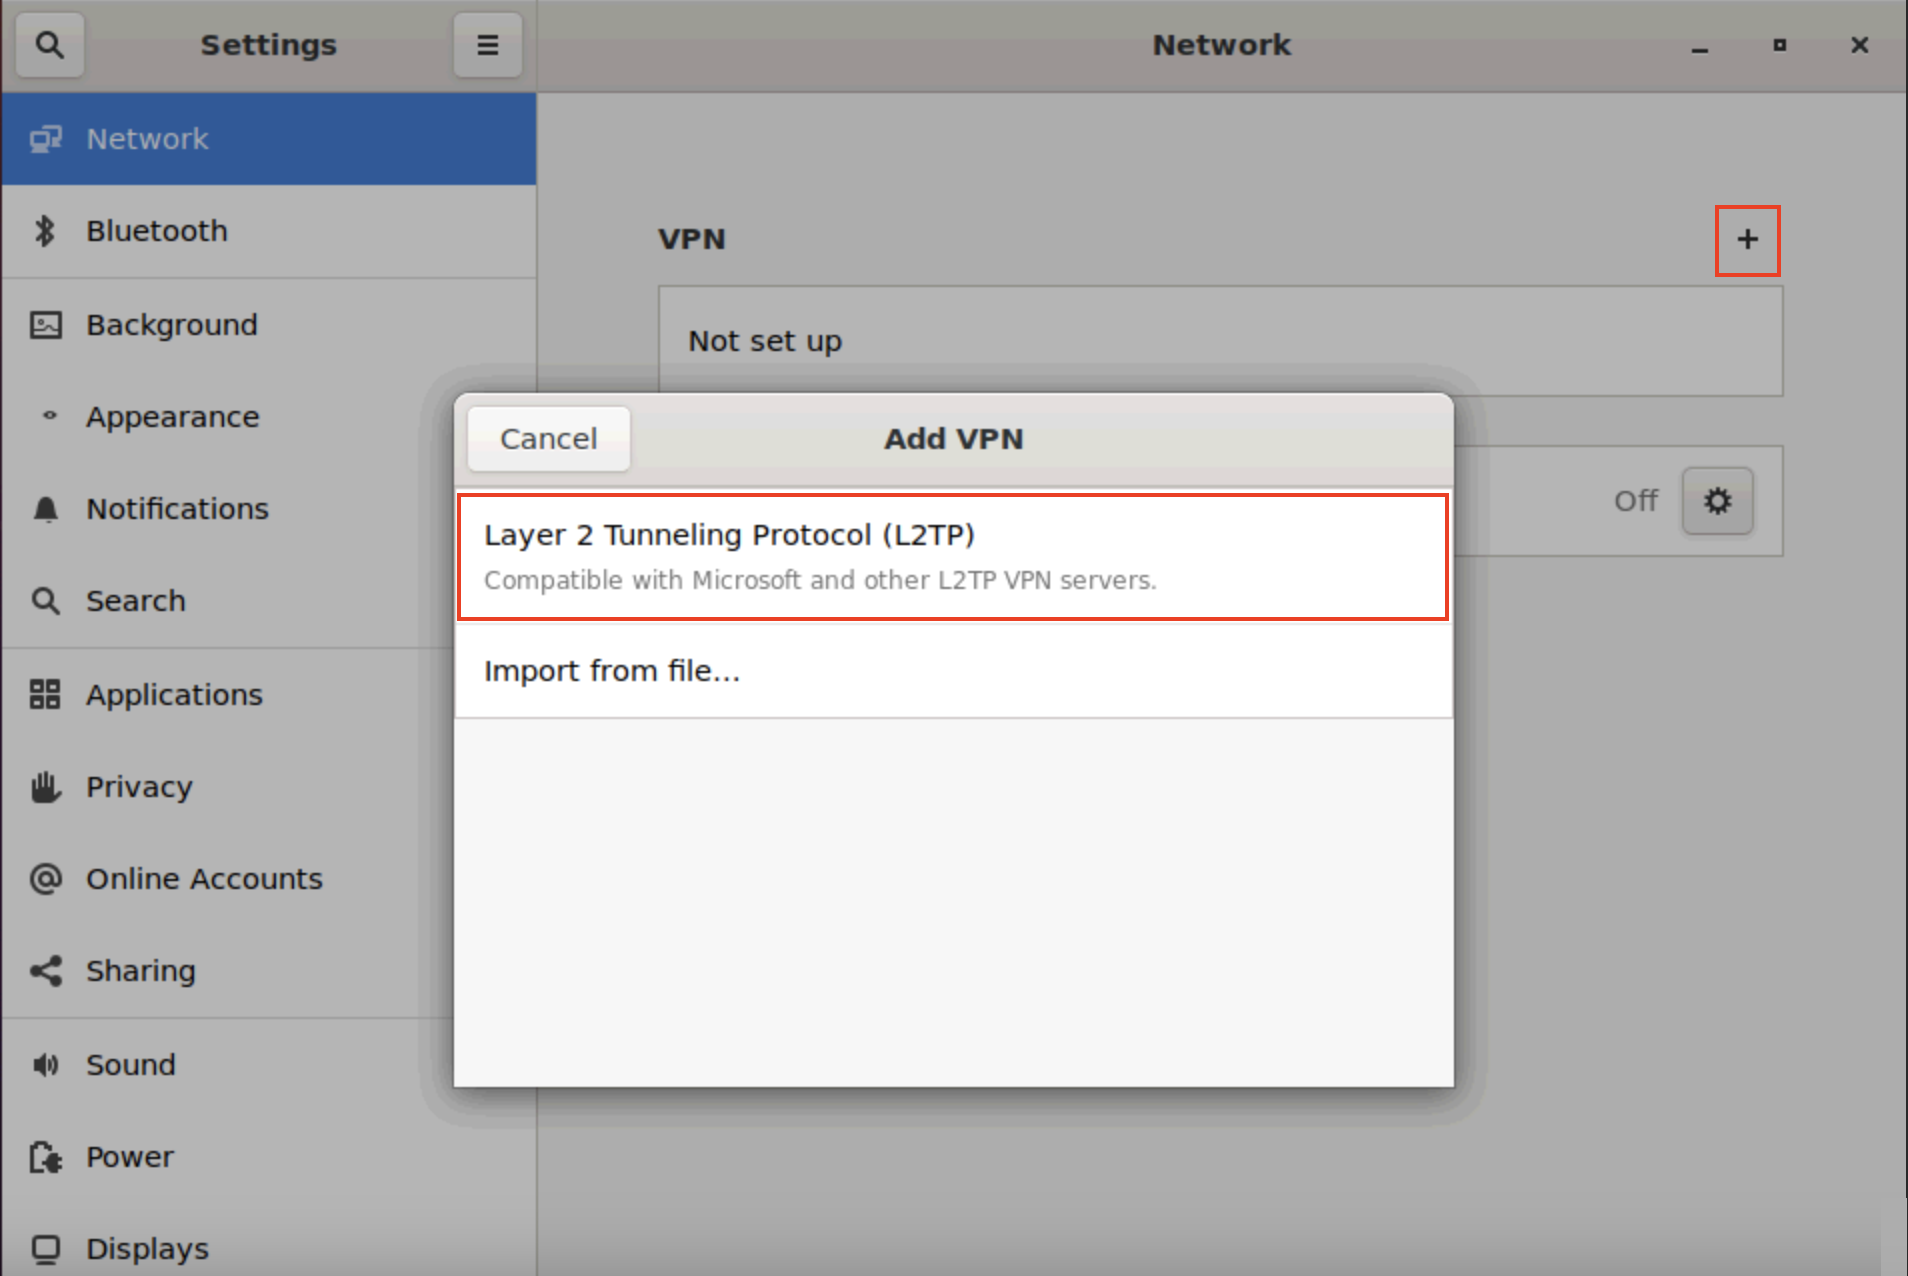Click the plus button to add VPN
Viewport: 1908px width, 1276px height.
tap(1747, 240)
